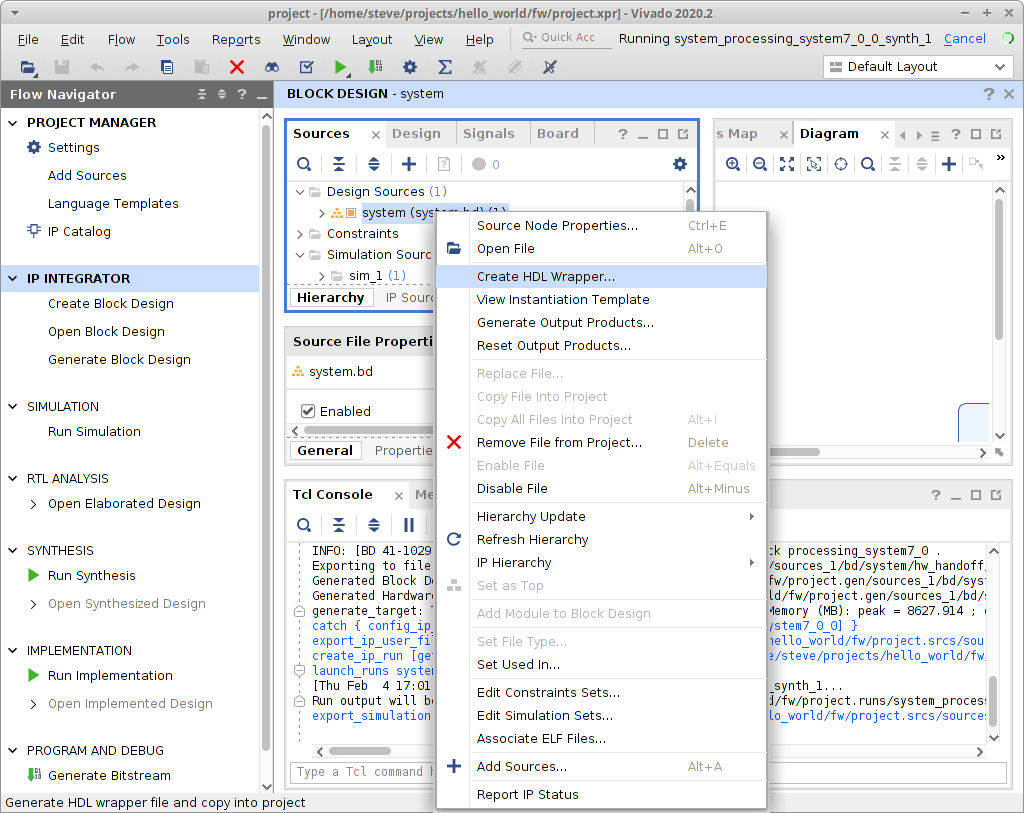
Task: Collapse the PROJECT MANAGER section
Action: click(14, 122)
